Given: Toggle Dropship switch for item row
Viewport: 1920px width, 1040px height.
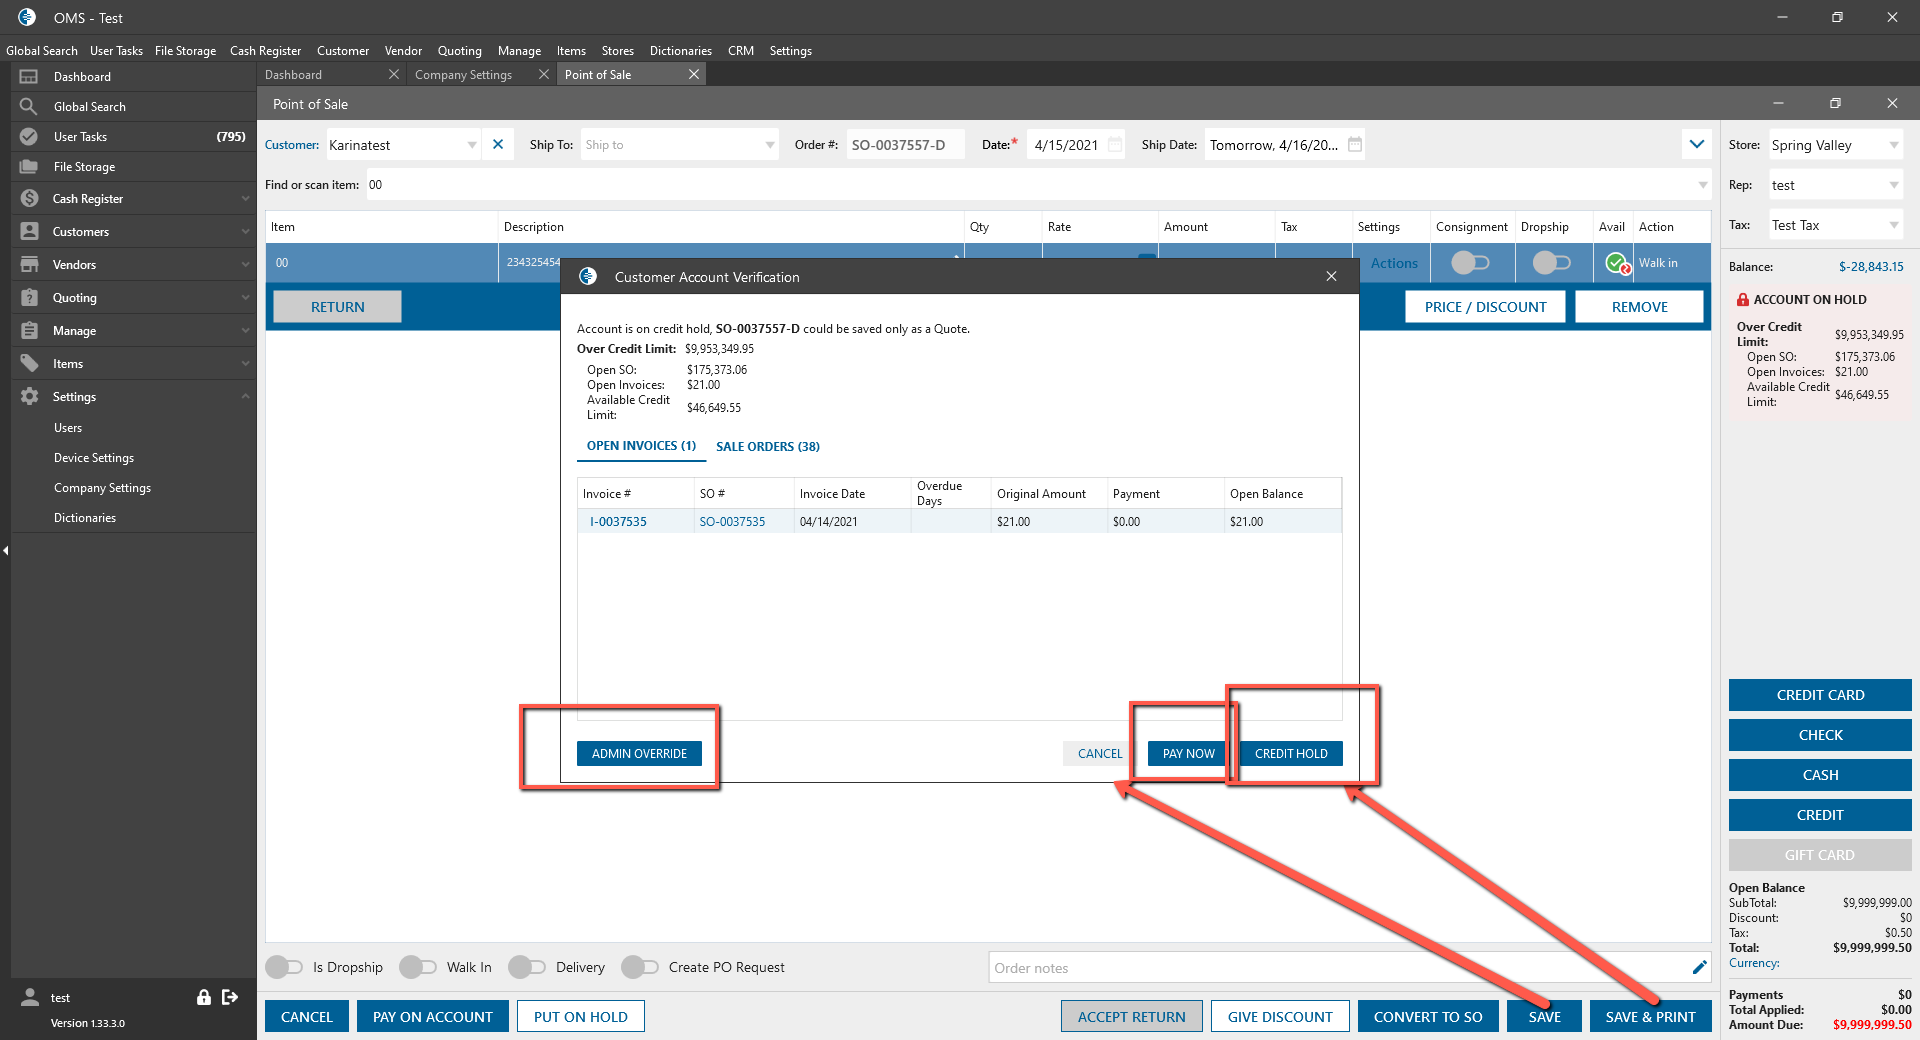Looking at the screenshot, I should 1552,263.
